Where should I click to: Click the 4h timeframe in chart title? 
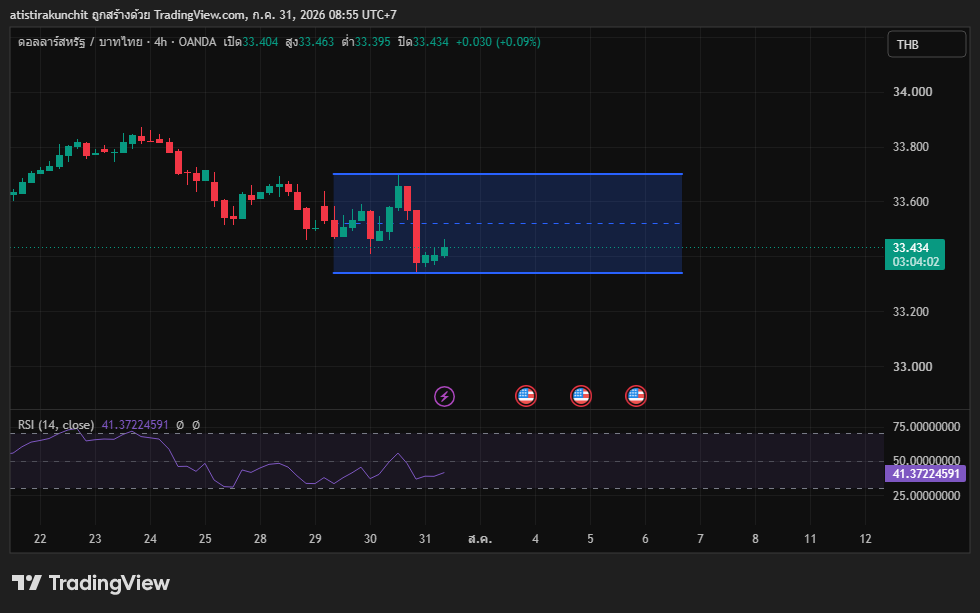point(161,42)
